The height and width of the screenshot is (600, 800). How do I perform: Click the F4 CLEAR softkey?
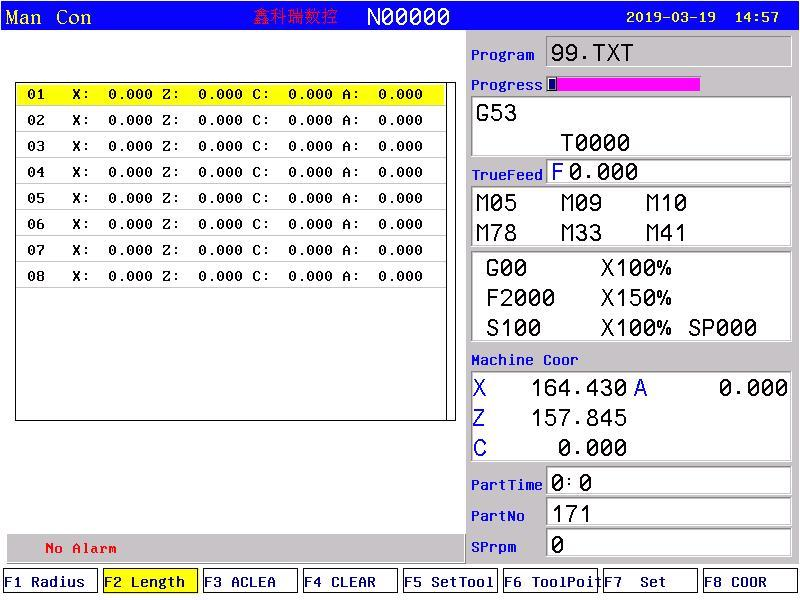point(350,582)
